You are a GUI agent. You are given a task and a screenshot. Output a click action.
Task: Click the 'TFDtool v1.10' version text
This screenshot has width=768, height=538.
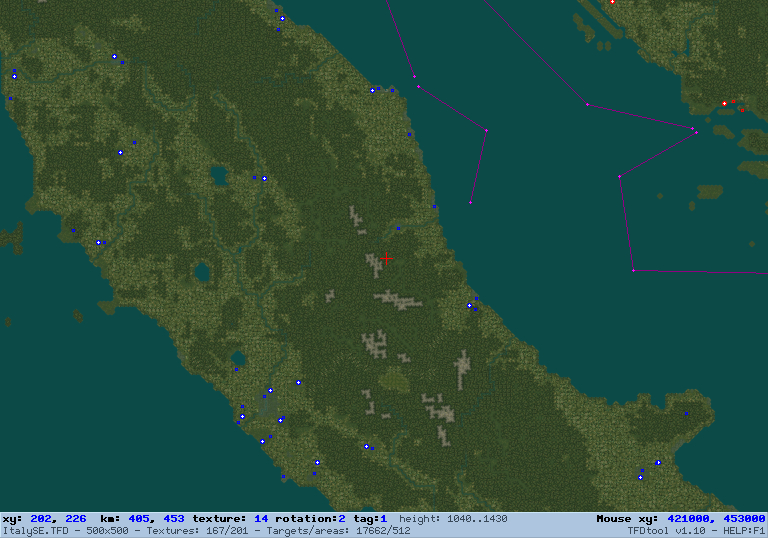[x=667, y=531]
